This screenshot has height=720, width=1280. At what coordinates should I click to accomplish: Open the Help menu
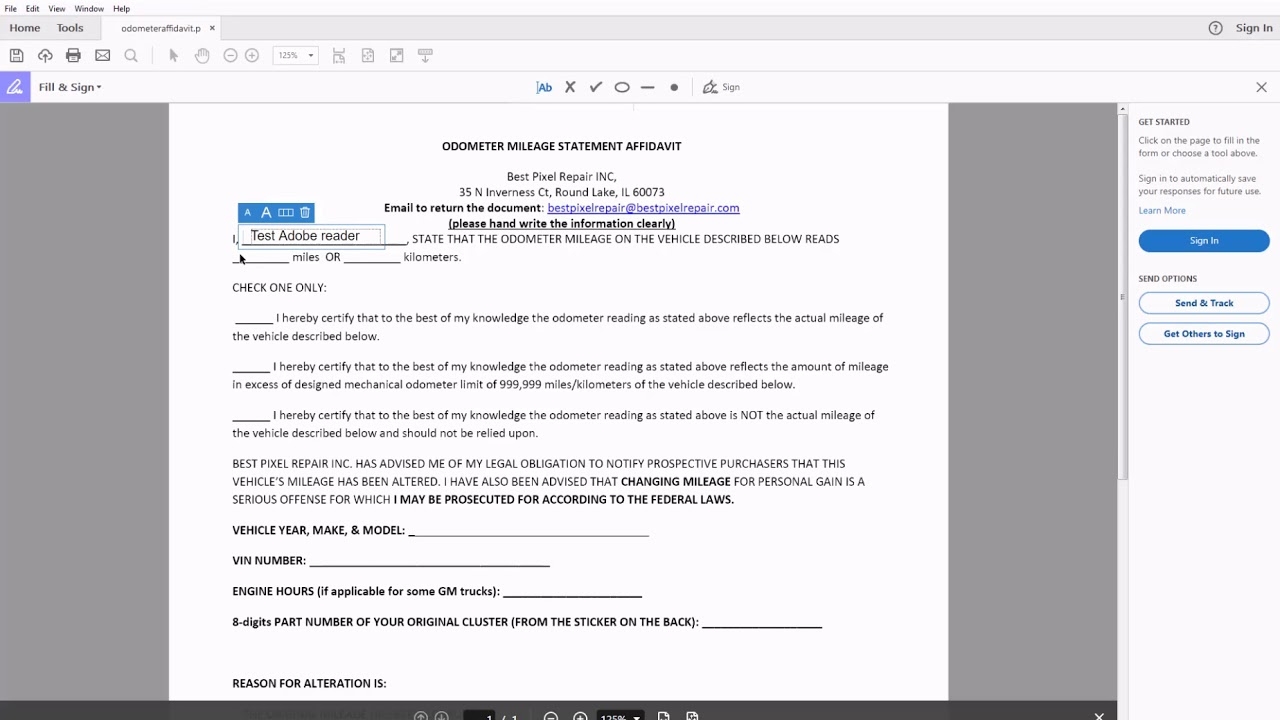[x=121, y=8]
